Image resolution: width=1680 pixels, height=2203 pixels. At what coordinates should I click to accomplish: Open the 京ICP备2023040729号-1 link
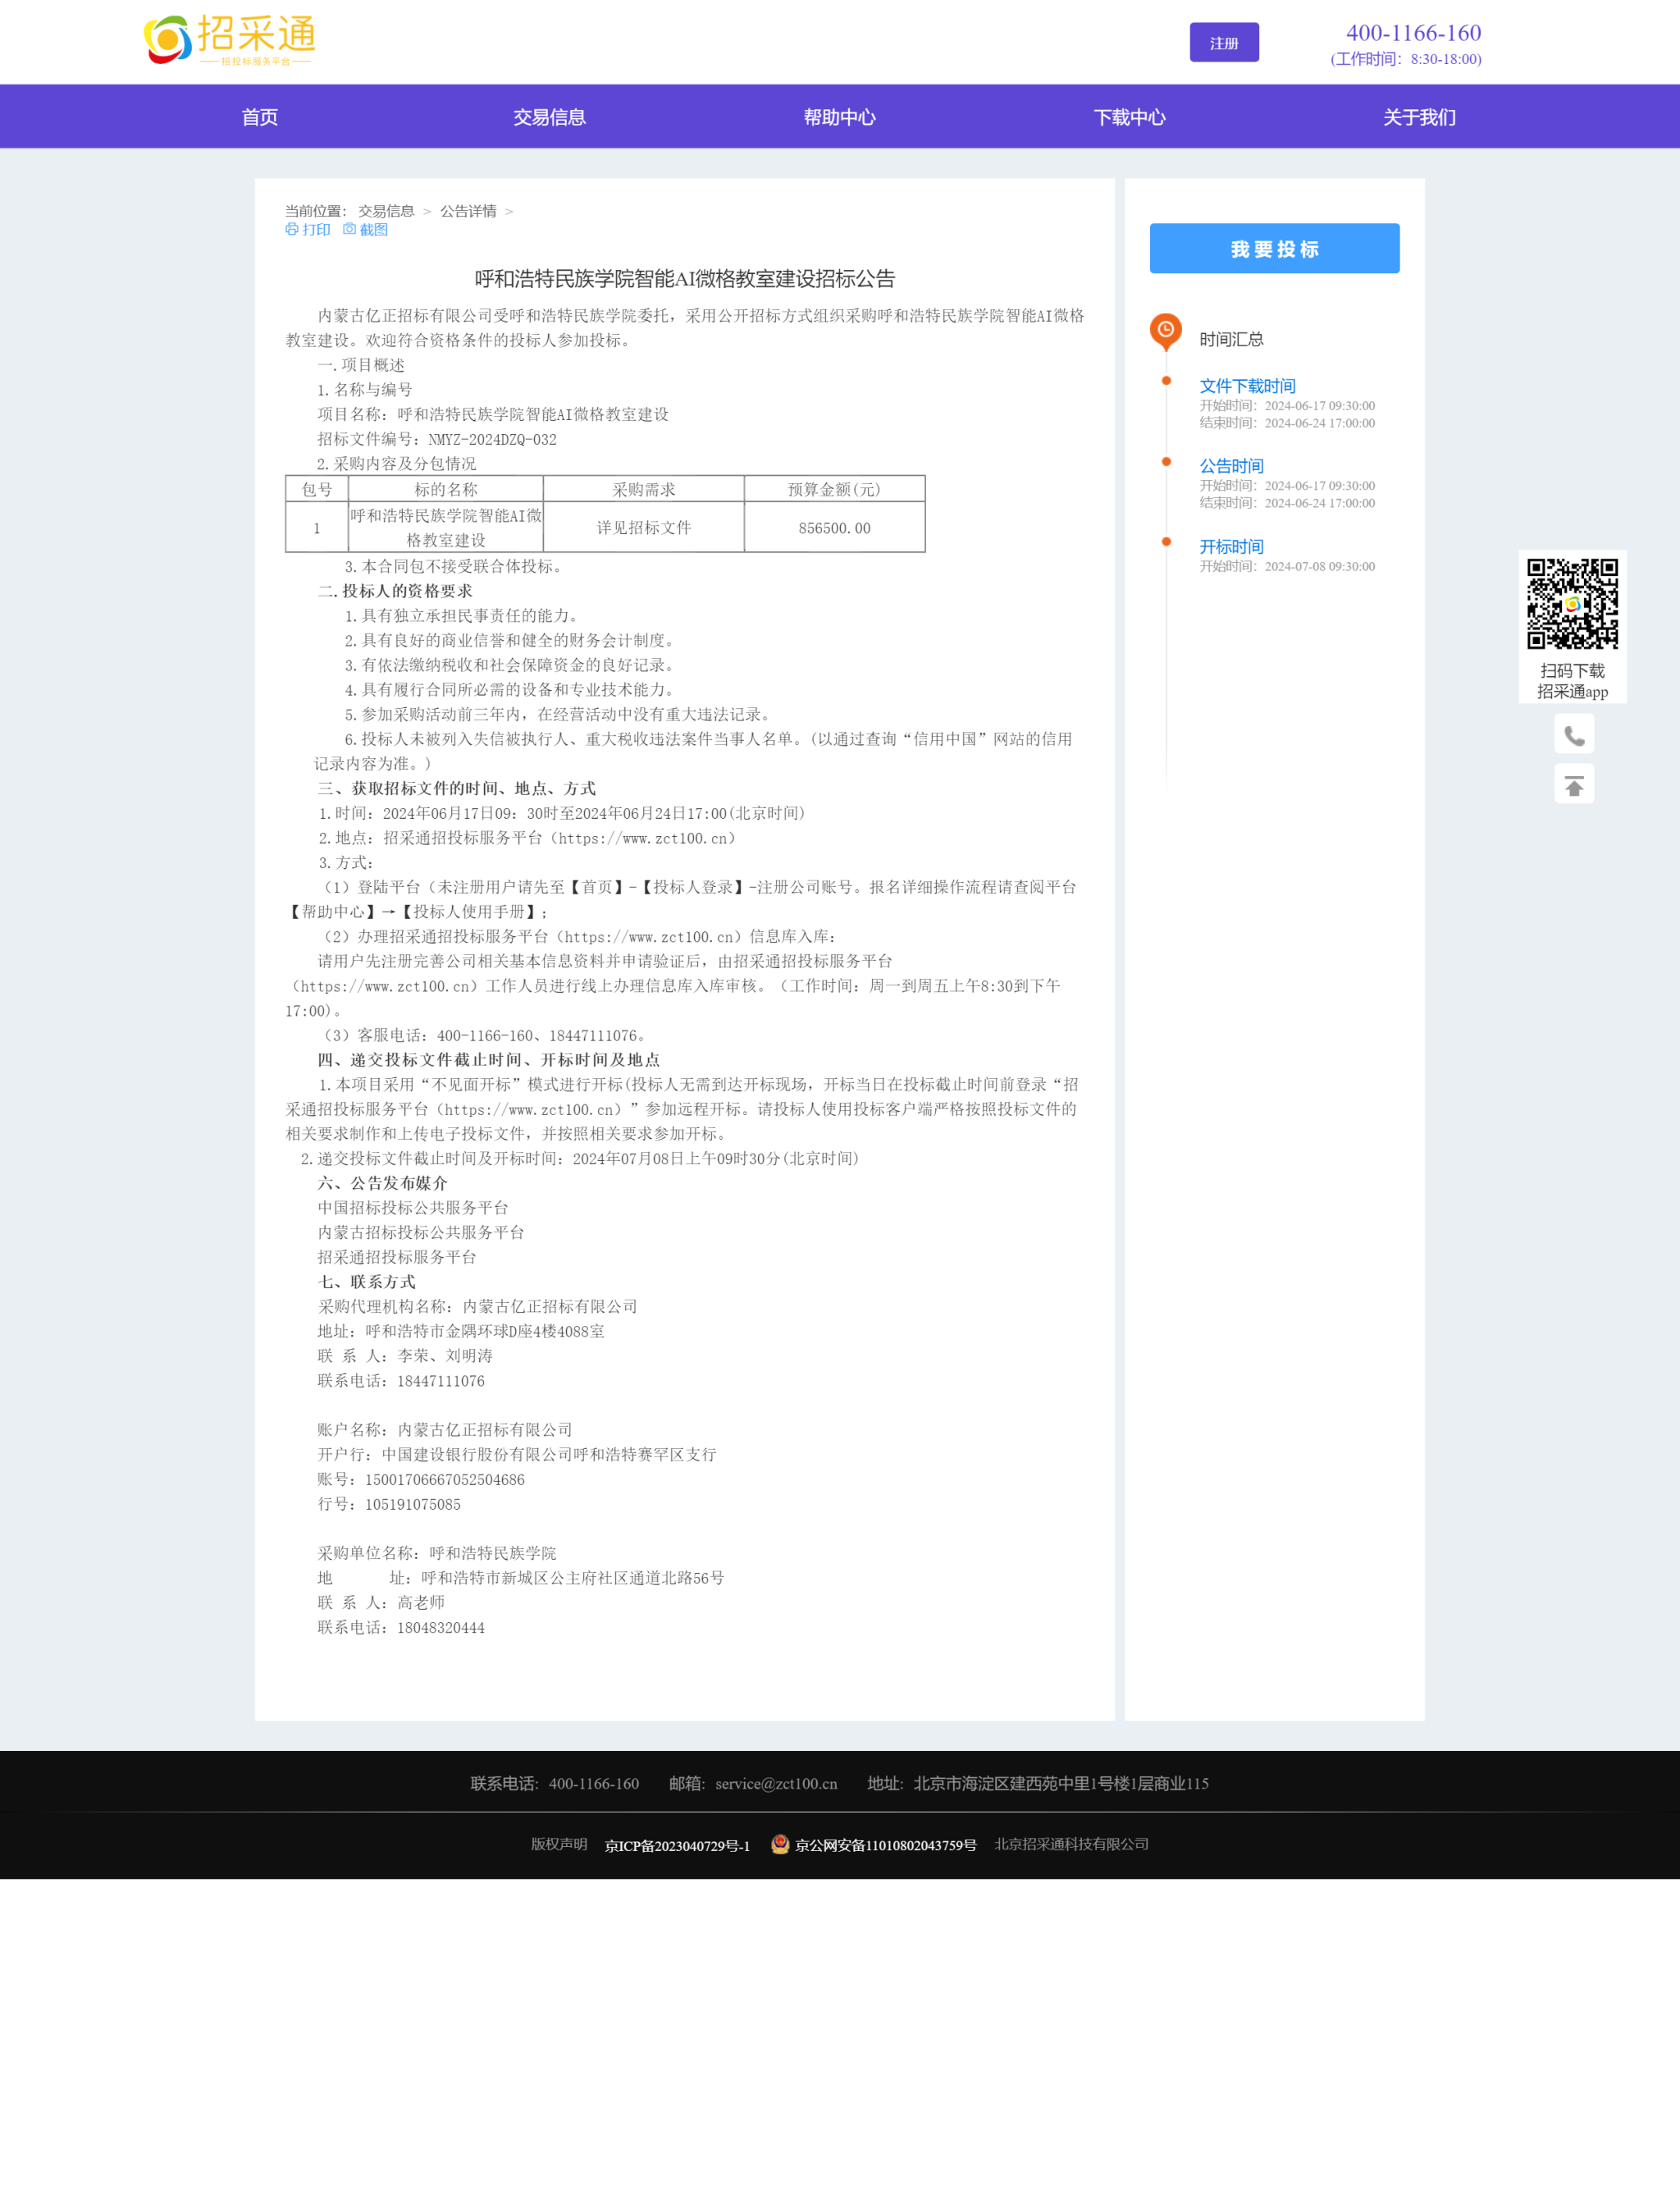click(677, 1846)
